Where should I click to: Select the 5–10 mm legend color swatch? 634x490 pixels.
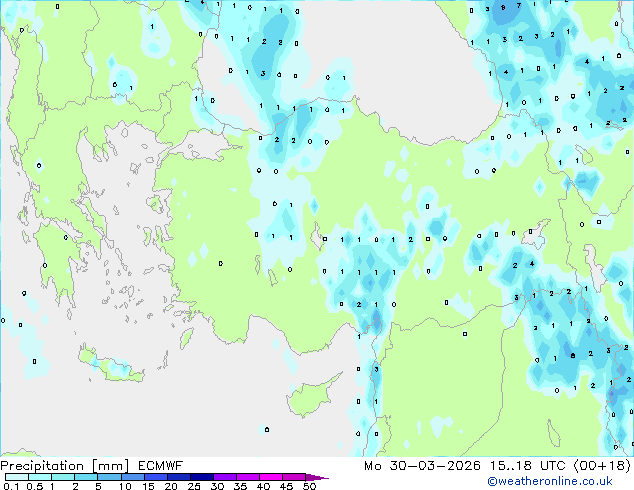point(109,477)
